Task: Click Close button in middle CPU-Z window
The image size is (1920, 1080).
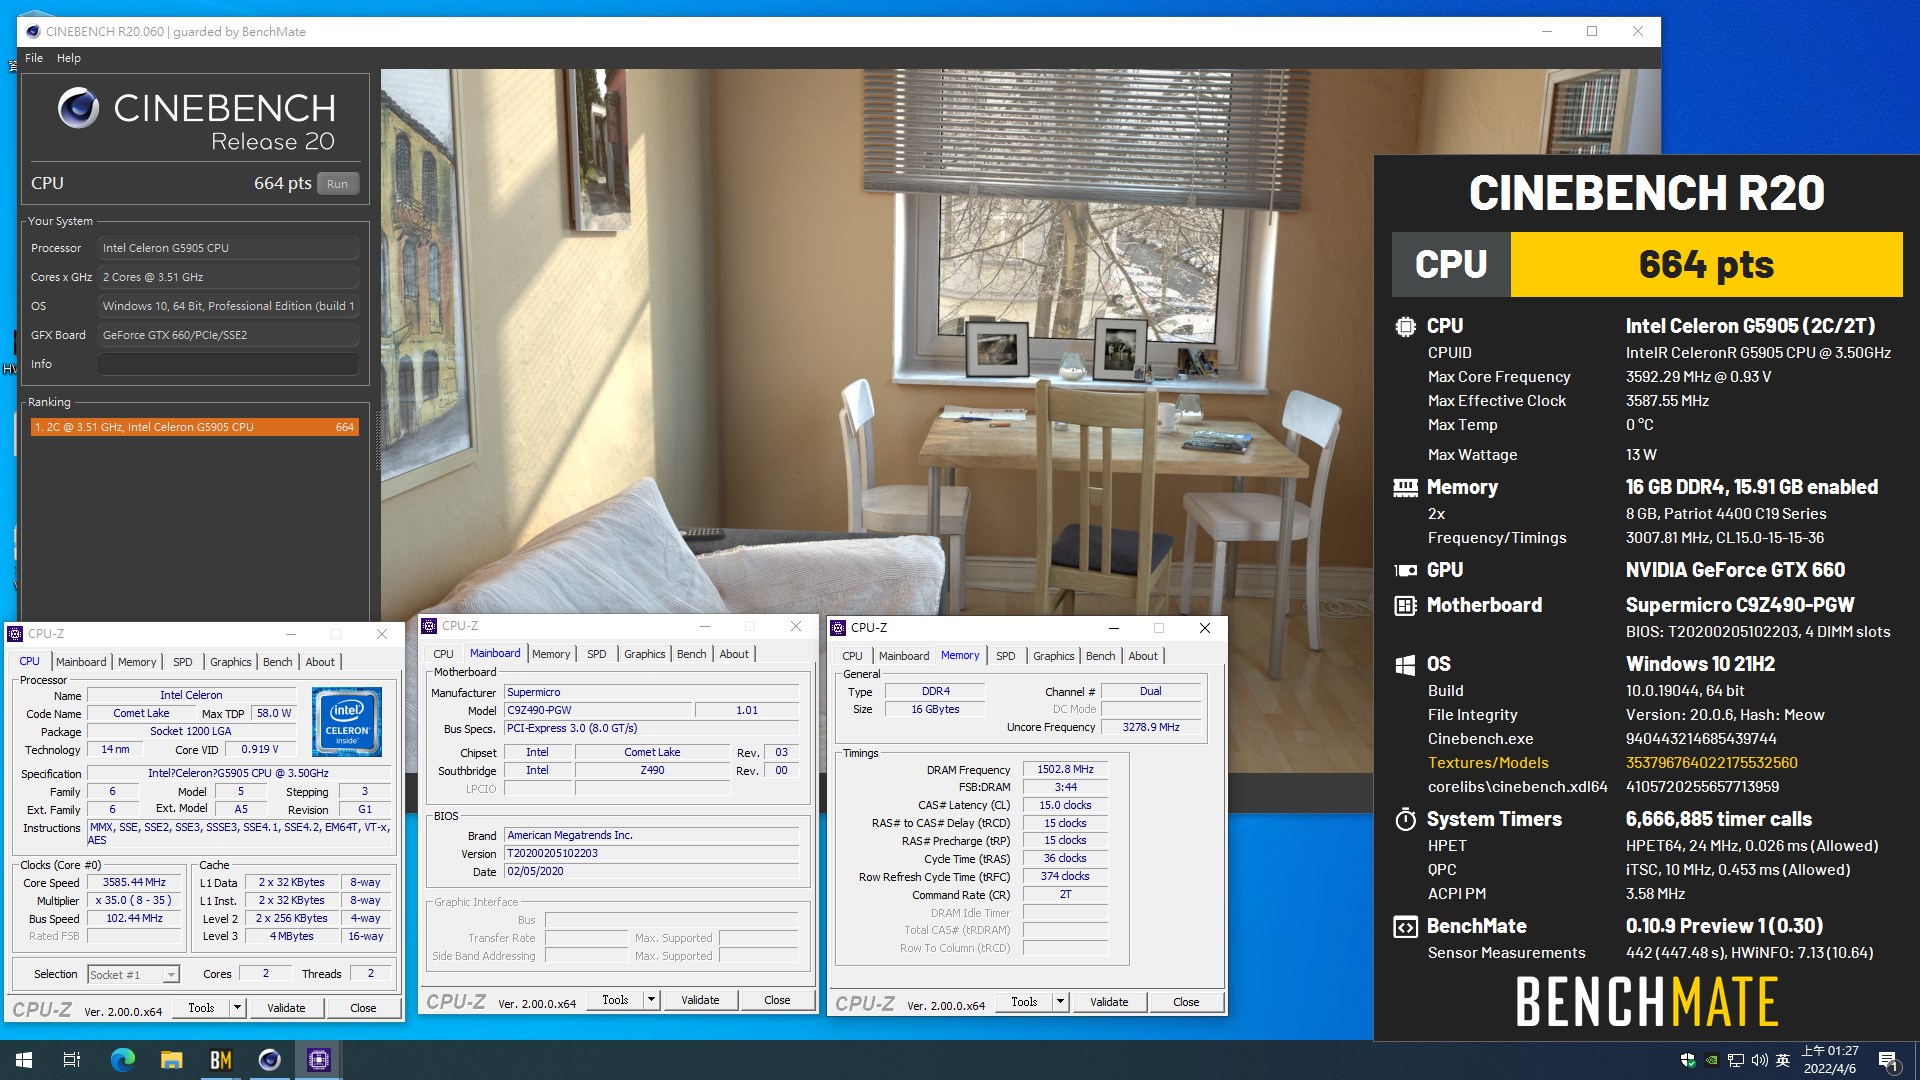Action: (x=777, y=1000)
